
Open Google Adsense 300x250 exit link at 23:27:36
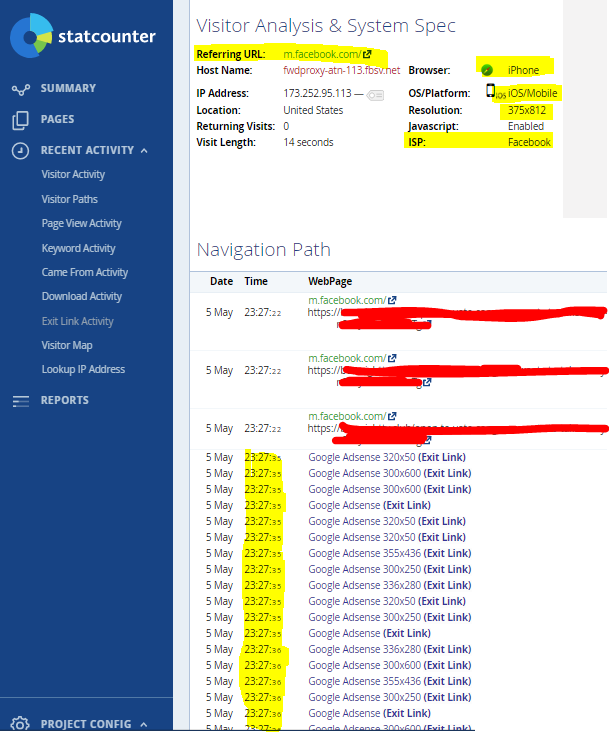point(390,697)
